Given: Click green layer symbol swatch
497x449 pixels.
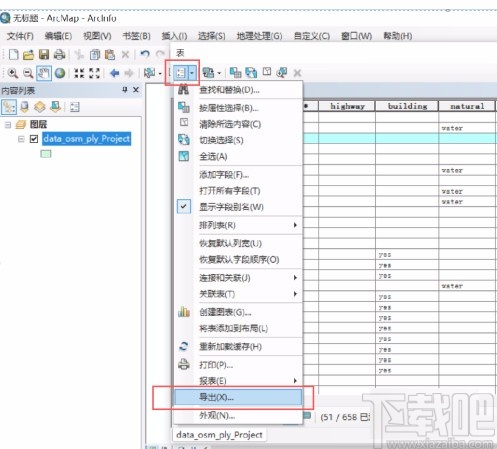Looking at the screenshot, I should [46, 154].
